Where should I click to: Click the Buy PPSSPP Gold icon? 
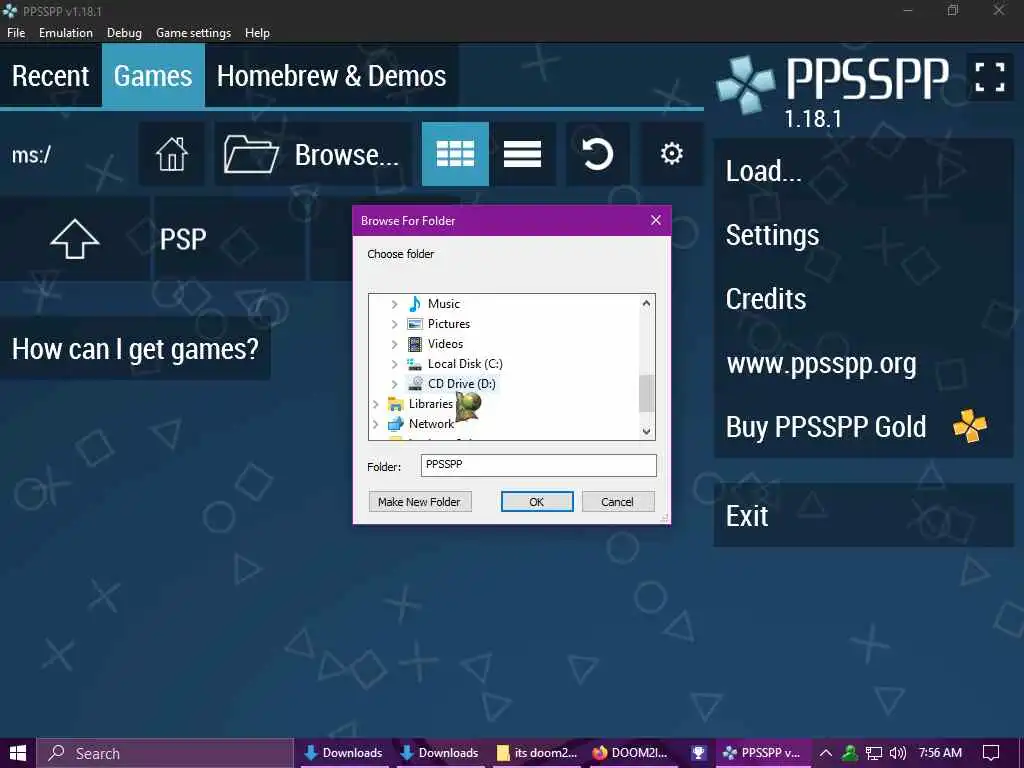pyautogui.click(x=970, y=426)
